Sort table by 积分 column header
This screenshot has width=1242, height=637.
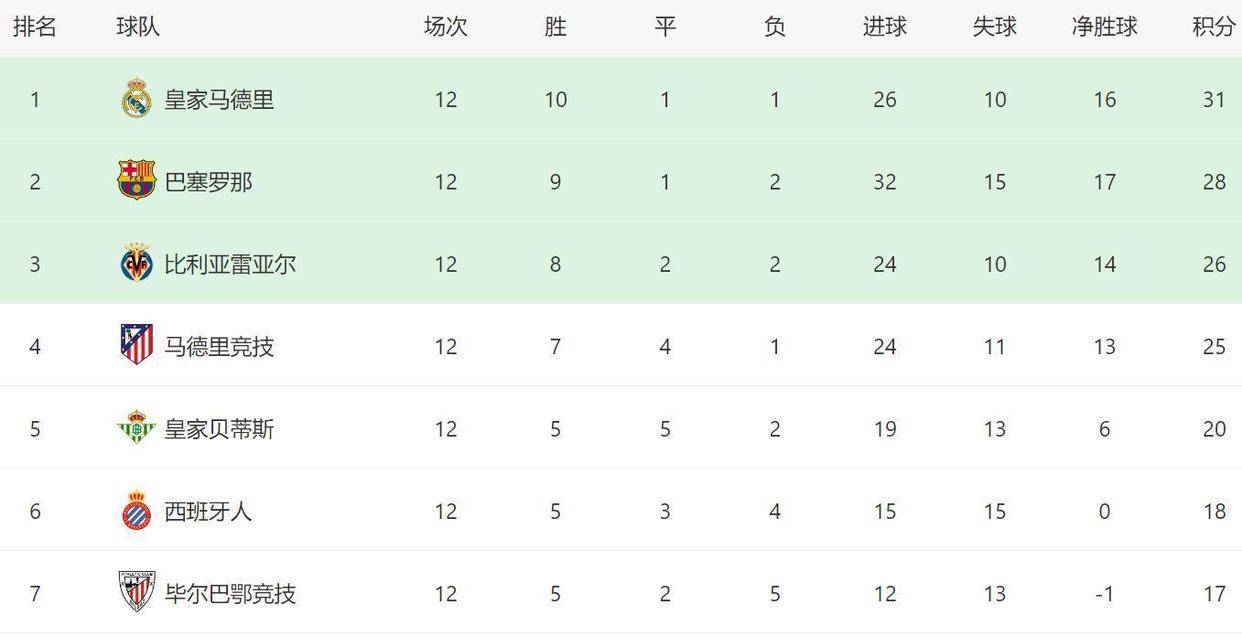click(1213, 27)
